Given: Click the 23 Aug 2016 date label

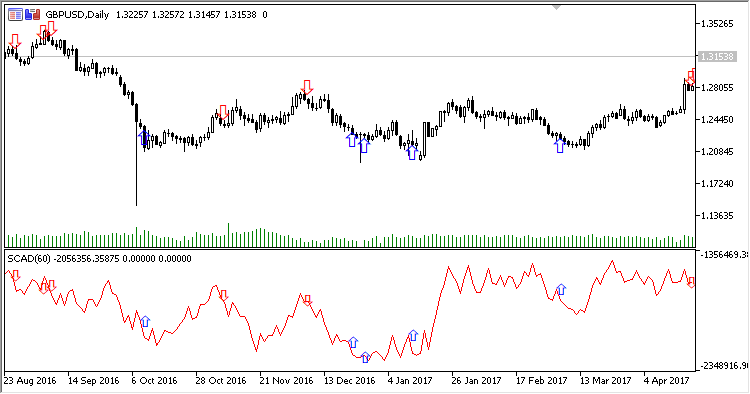Looking at the screenshot, I should pos(30,381).
